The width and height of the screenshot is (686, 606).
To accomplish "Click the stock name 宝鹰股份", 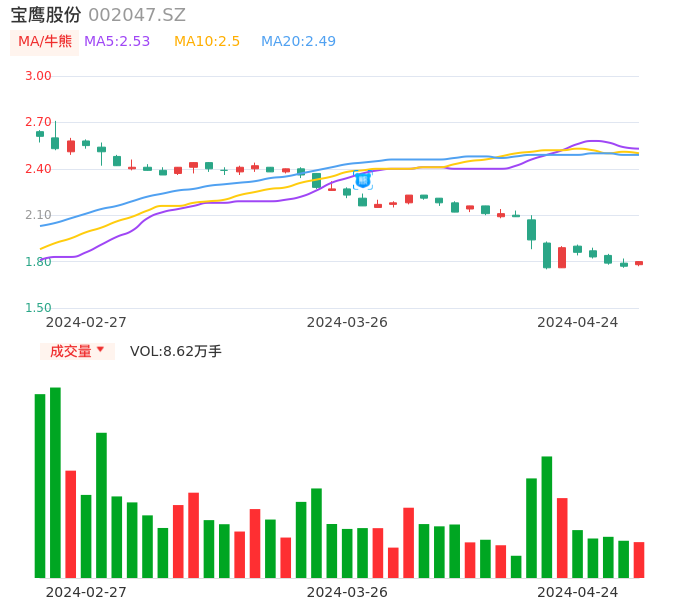I will click(46, 15).
